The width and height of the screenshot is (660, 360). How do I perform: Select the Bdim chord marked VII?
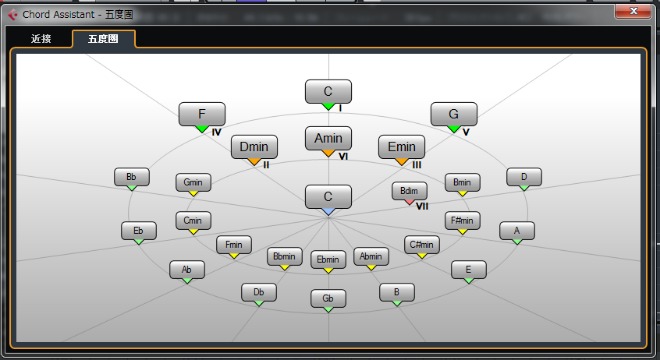click(410, 191)
